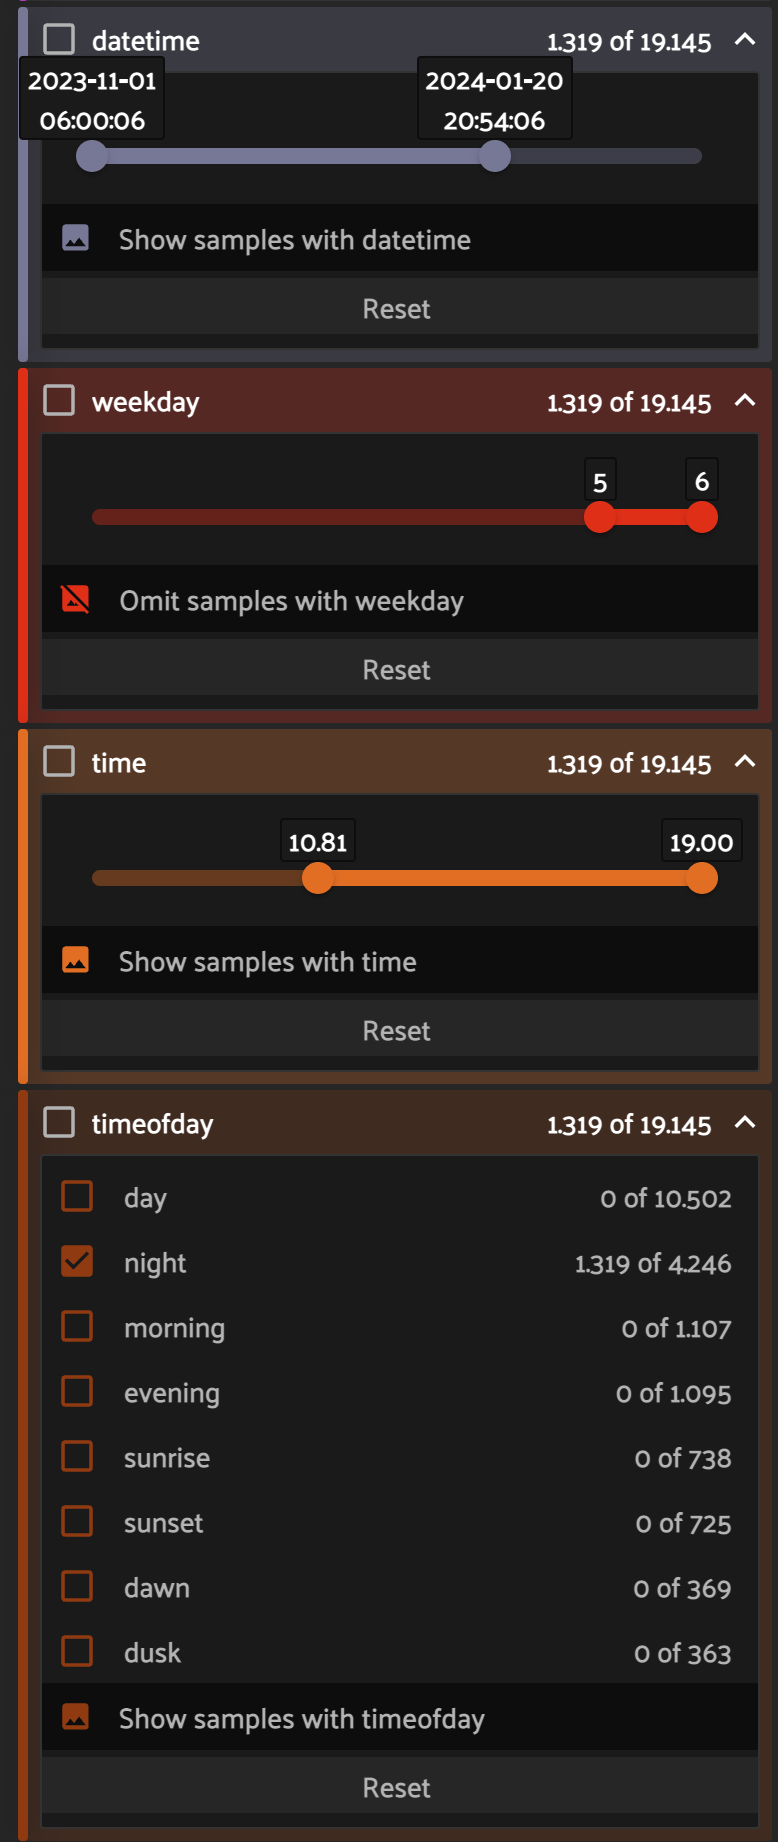Viewport: 778px width, 1842px height.
Task: Click the image icon beside Show samples with datetime
Action: pyautogui.click(x=76, y=238)
